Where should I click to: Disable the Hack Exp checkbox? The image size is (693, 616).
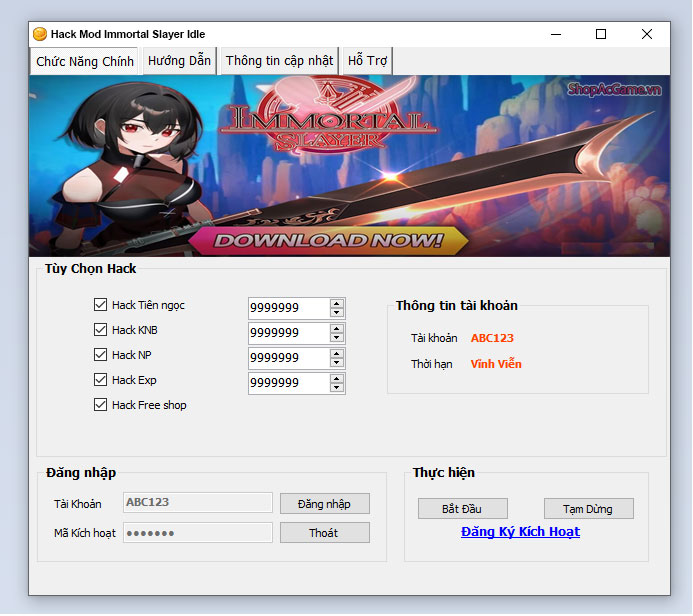click(100, 380)
